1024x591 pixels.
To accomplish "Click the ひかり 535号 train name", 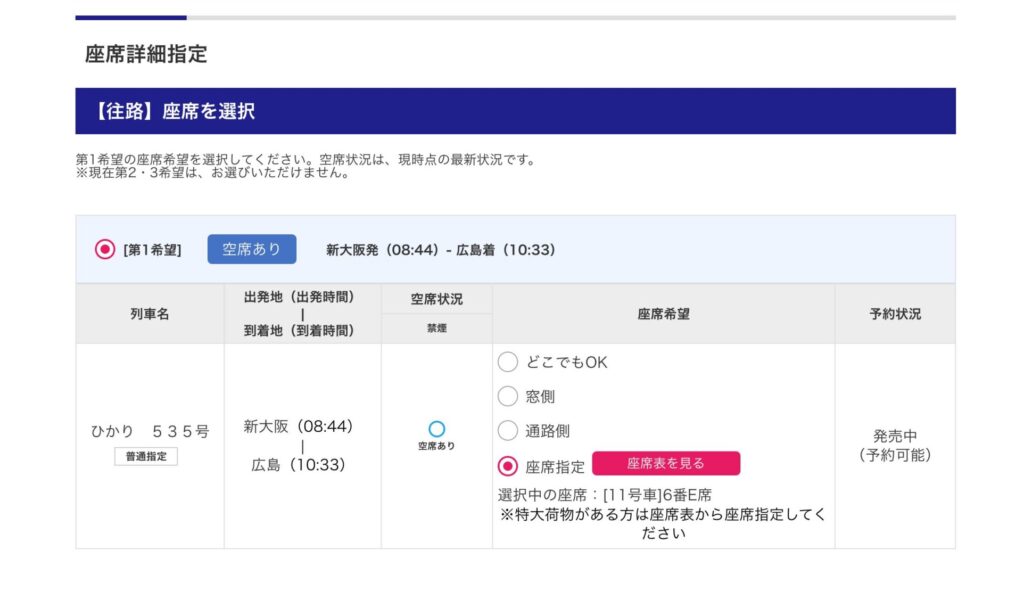I will coord(150,432).
